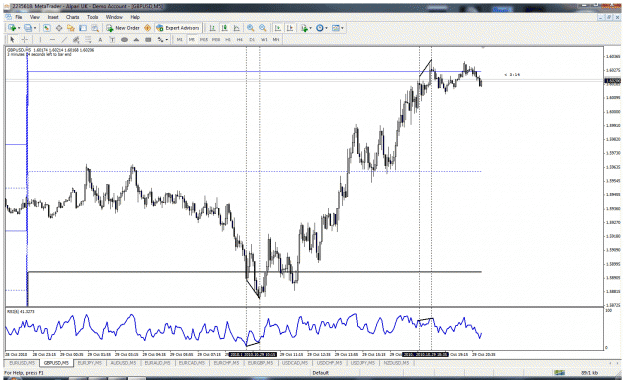Toggle chart Auto Scroll
Image resolution: width=625 pixels, height=380 pixels.
(x=278, y=28)
